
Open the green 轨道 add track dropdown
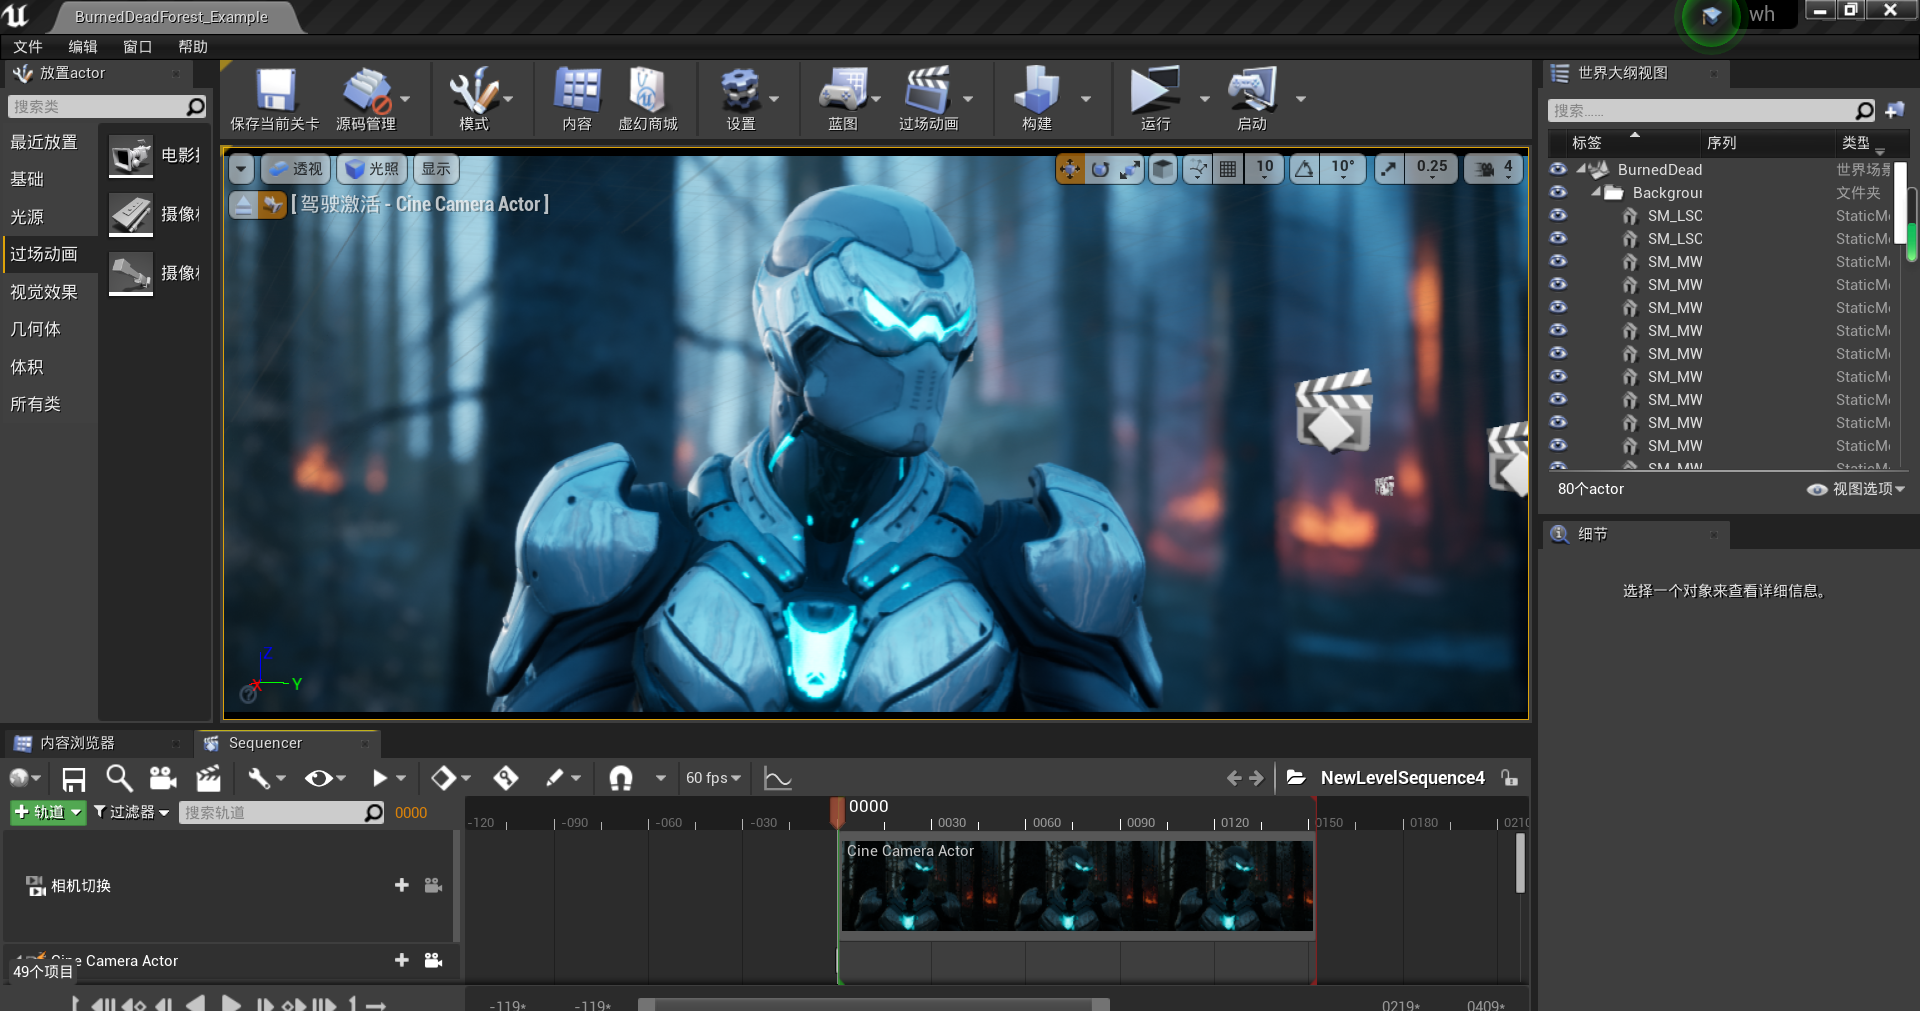coord(48,813)
